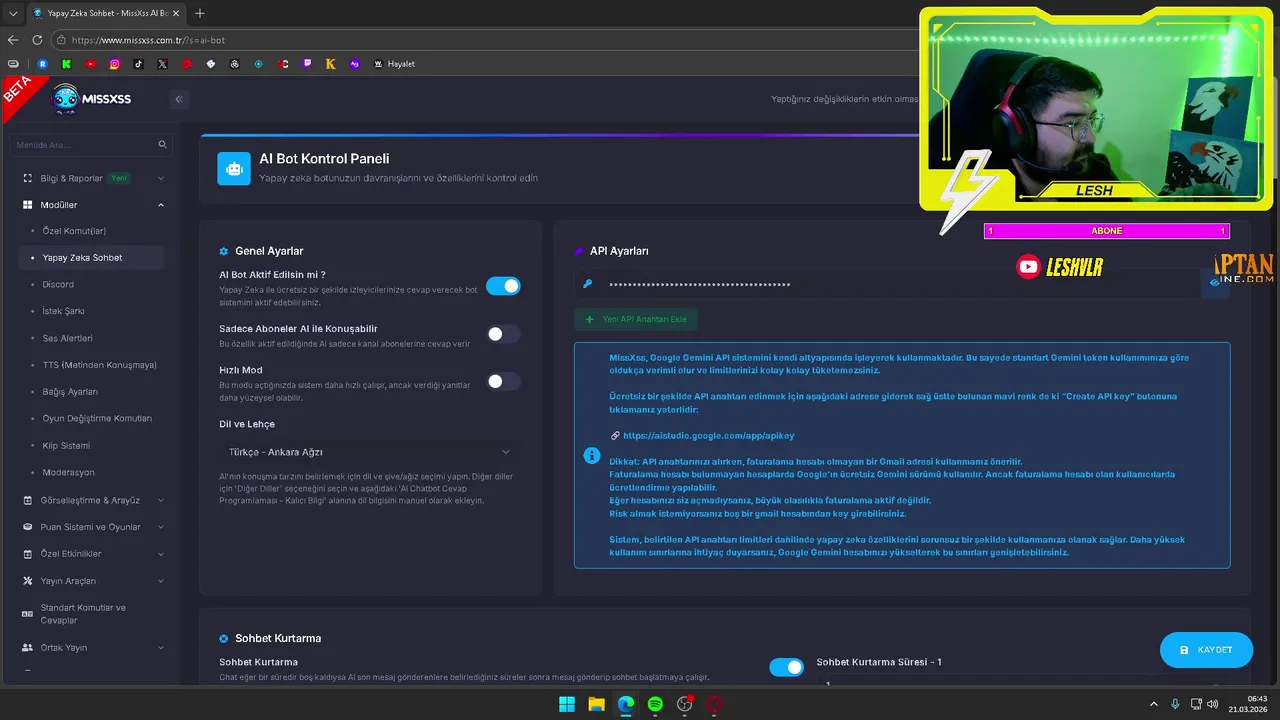The image size is (1280, 720).
Task: Open the green Kick bookmark icon
Action: pyautogui.click(x=67, y=64)
